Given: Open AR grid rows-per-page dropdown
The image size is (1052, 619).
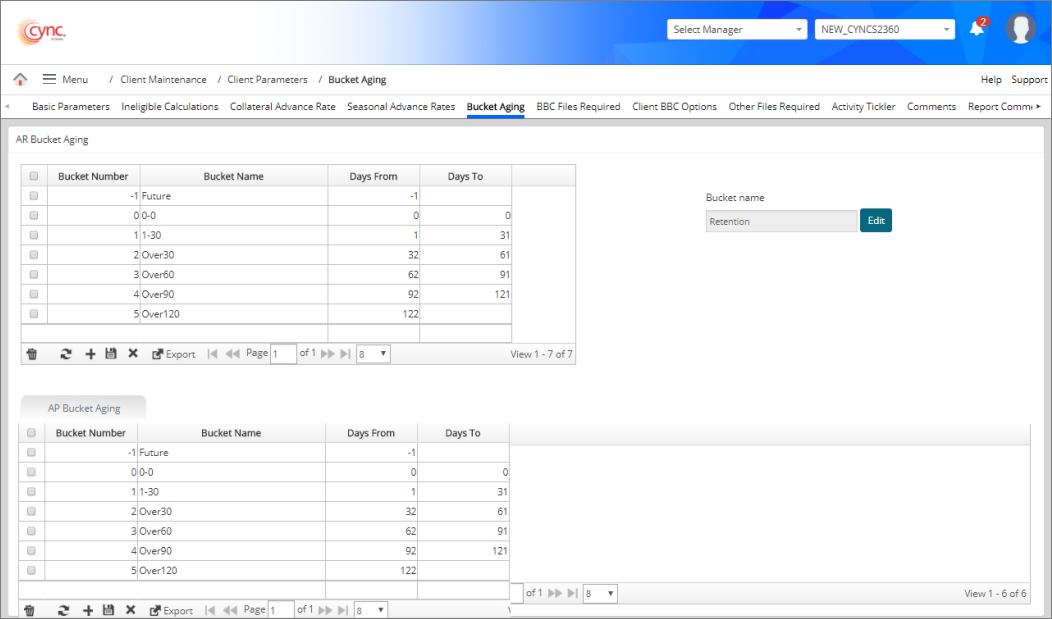Looking at the screenshot, I should point(372,354).
